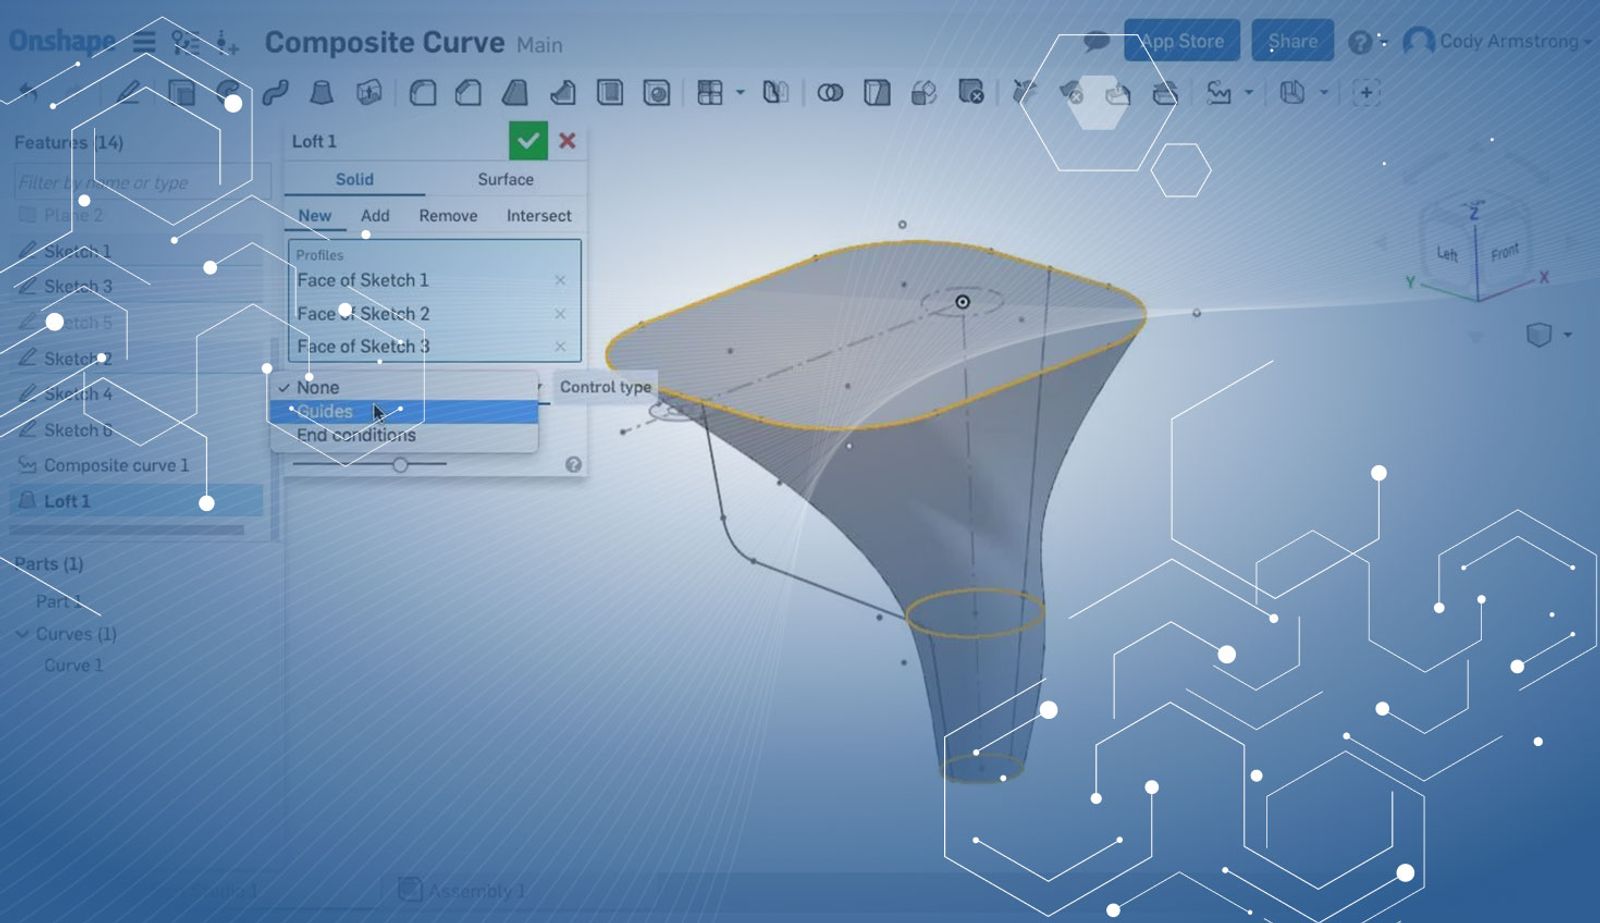The width and height of the screenshot is (1600, 923).
Task: Click the Fillet tool icon
Action: click(x=422, y=93)
